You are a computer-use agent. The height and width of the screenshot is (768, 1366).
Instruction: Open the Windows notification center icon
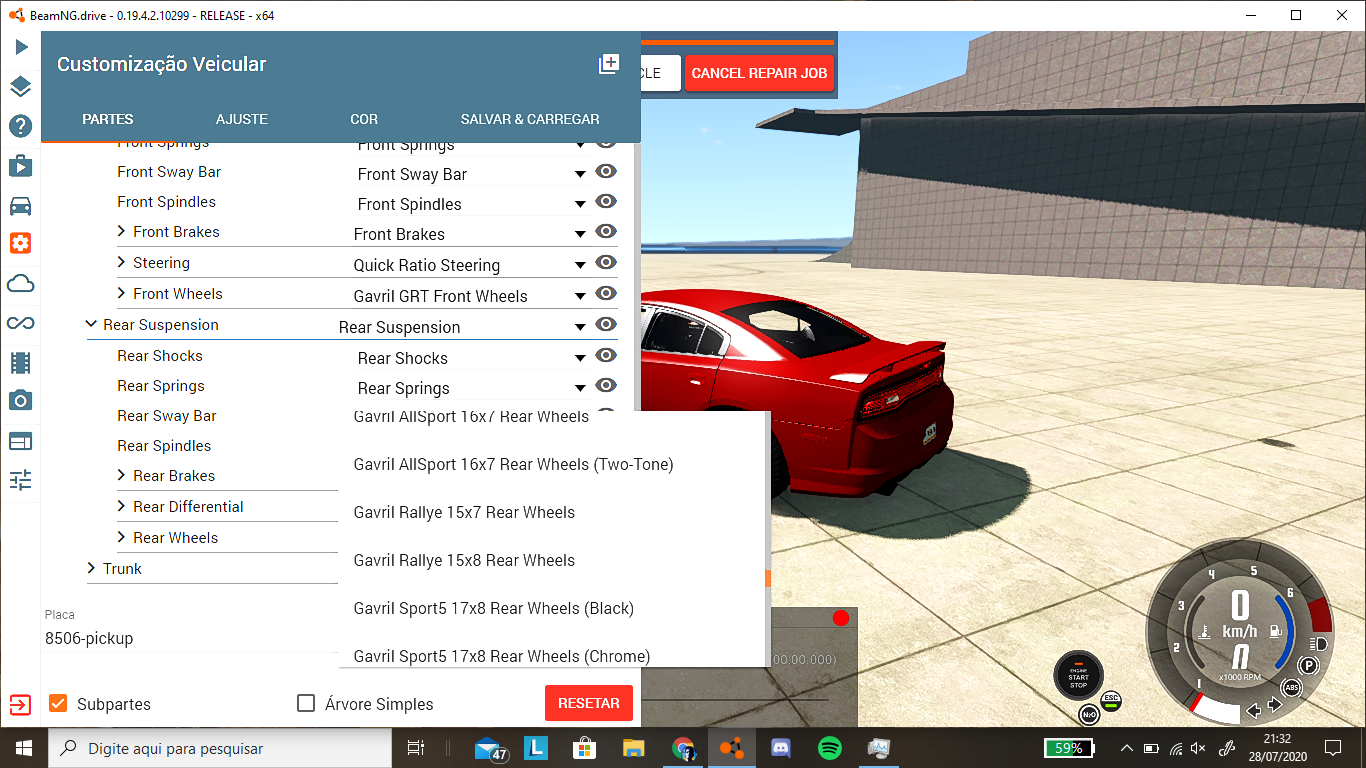point(1333,748)
